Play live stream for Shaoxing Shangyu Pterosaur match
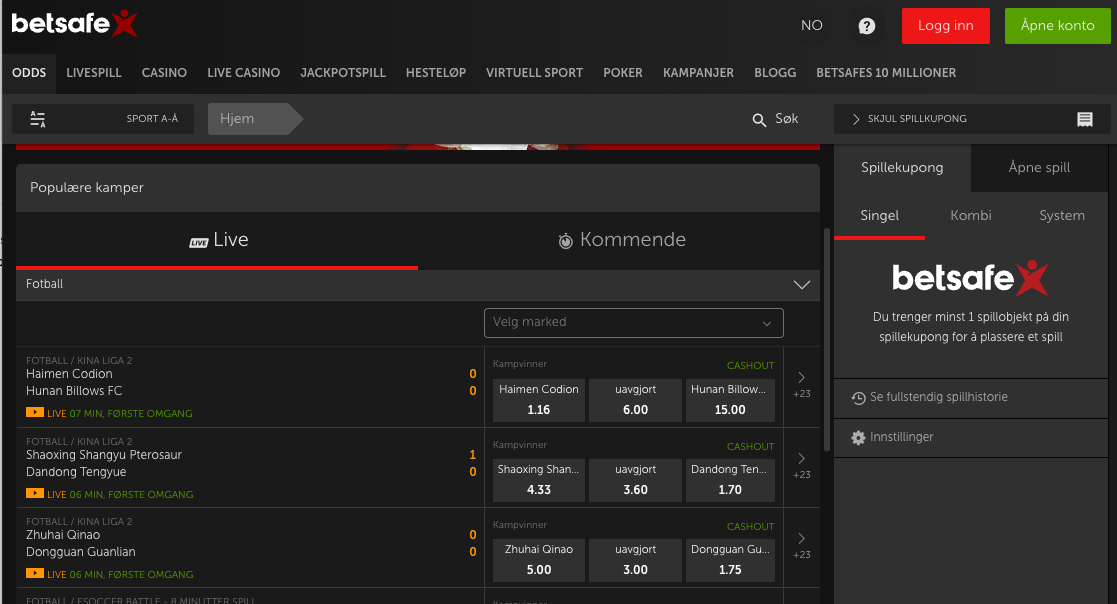This screenshot has width=1117, height=604. tap(34, 493)
